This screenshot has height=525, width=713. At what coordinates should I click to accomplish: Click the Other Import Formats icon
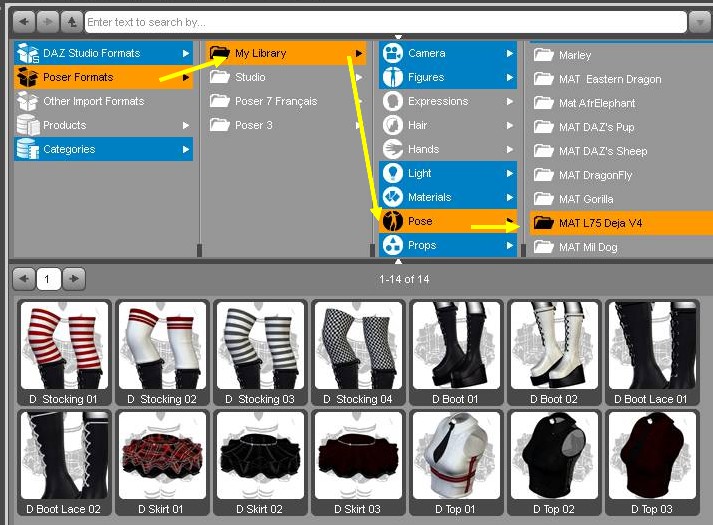[27, 101]
